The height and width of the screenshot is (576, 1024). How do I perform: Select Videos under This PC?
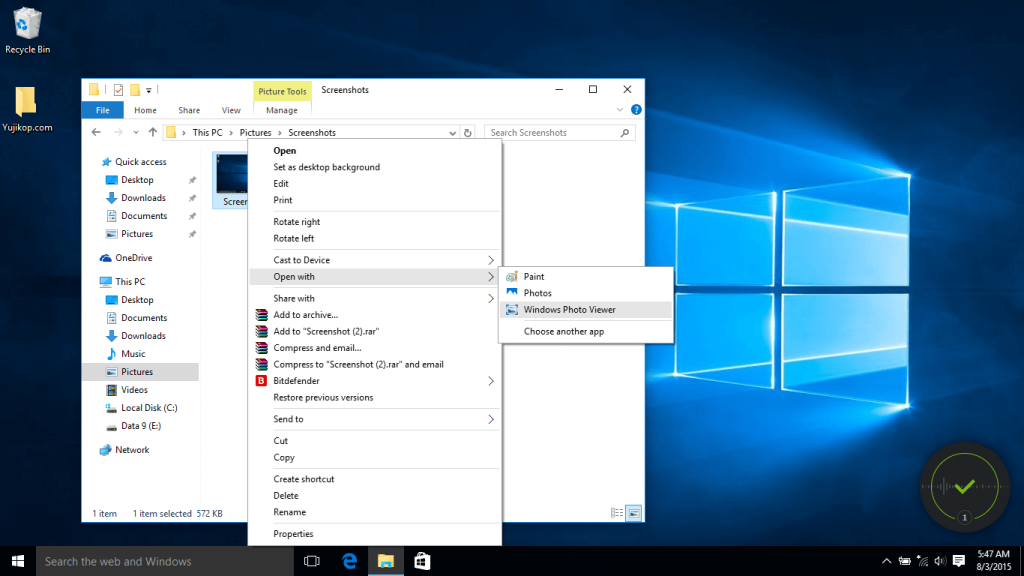(x=134, y=390)
